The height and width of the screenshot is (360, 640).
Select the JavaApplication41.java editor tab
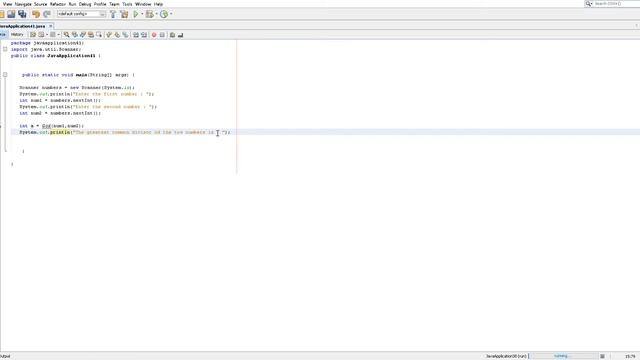(22, 26)
